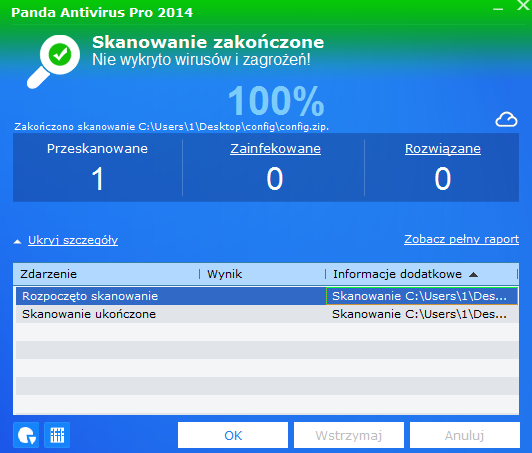This screenshot has height=453, width=532.
Task: Click the Zainfekowane count 0
Action: (274, 178)
